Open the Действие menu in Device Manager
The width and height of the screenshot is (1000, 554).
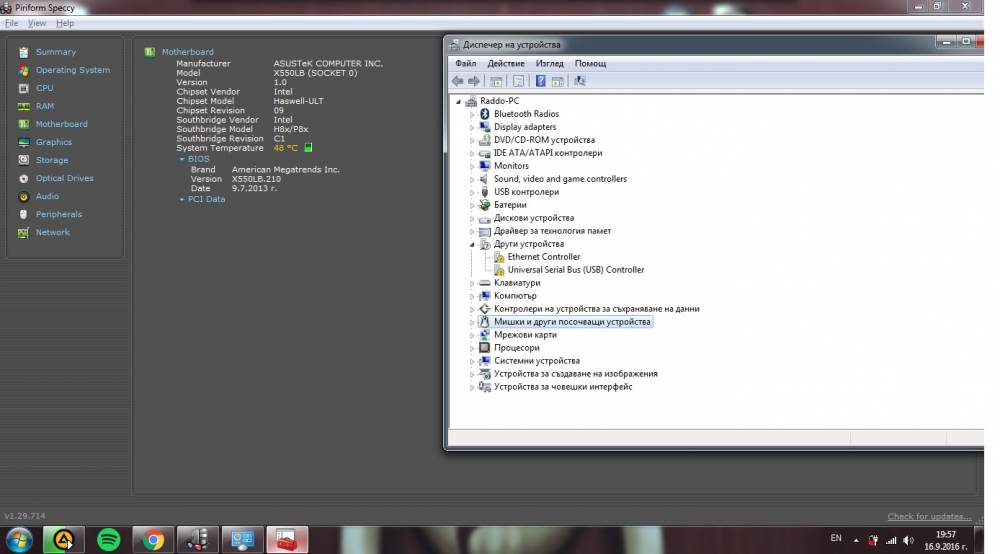(x=506, y=64)
